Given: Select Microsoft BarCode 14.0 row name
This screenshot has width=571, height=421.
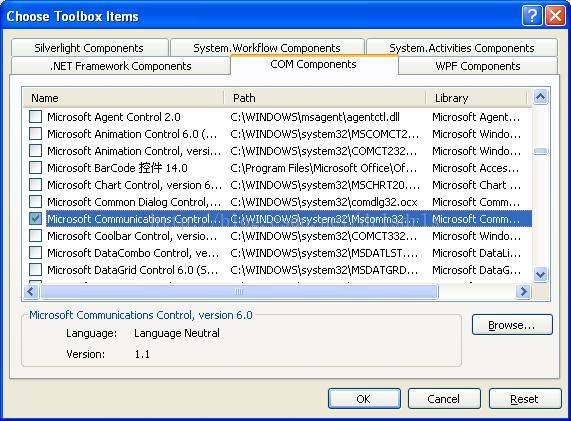Looking at the screenshot, I should click(x=117, y=168).
